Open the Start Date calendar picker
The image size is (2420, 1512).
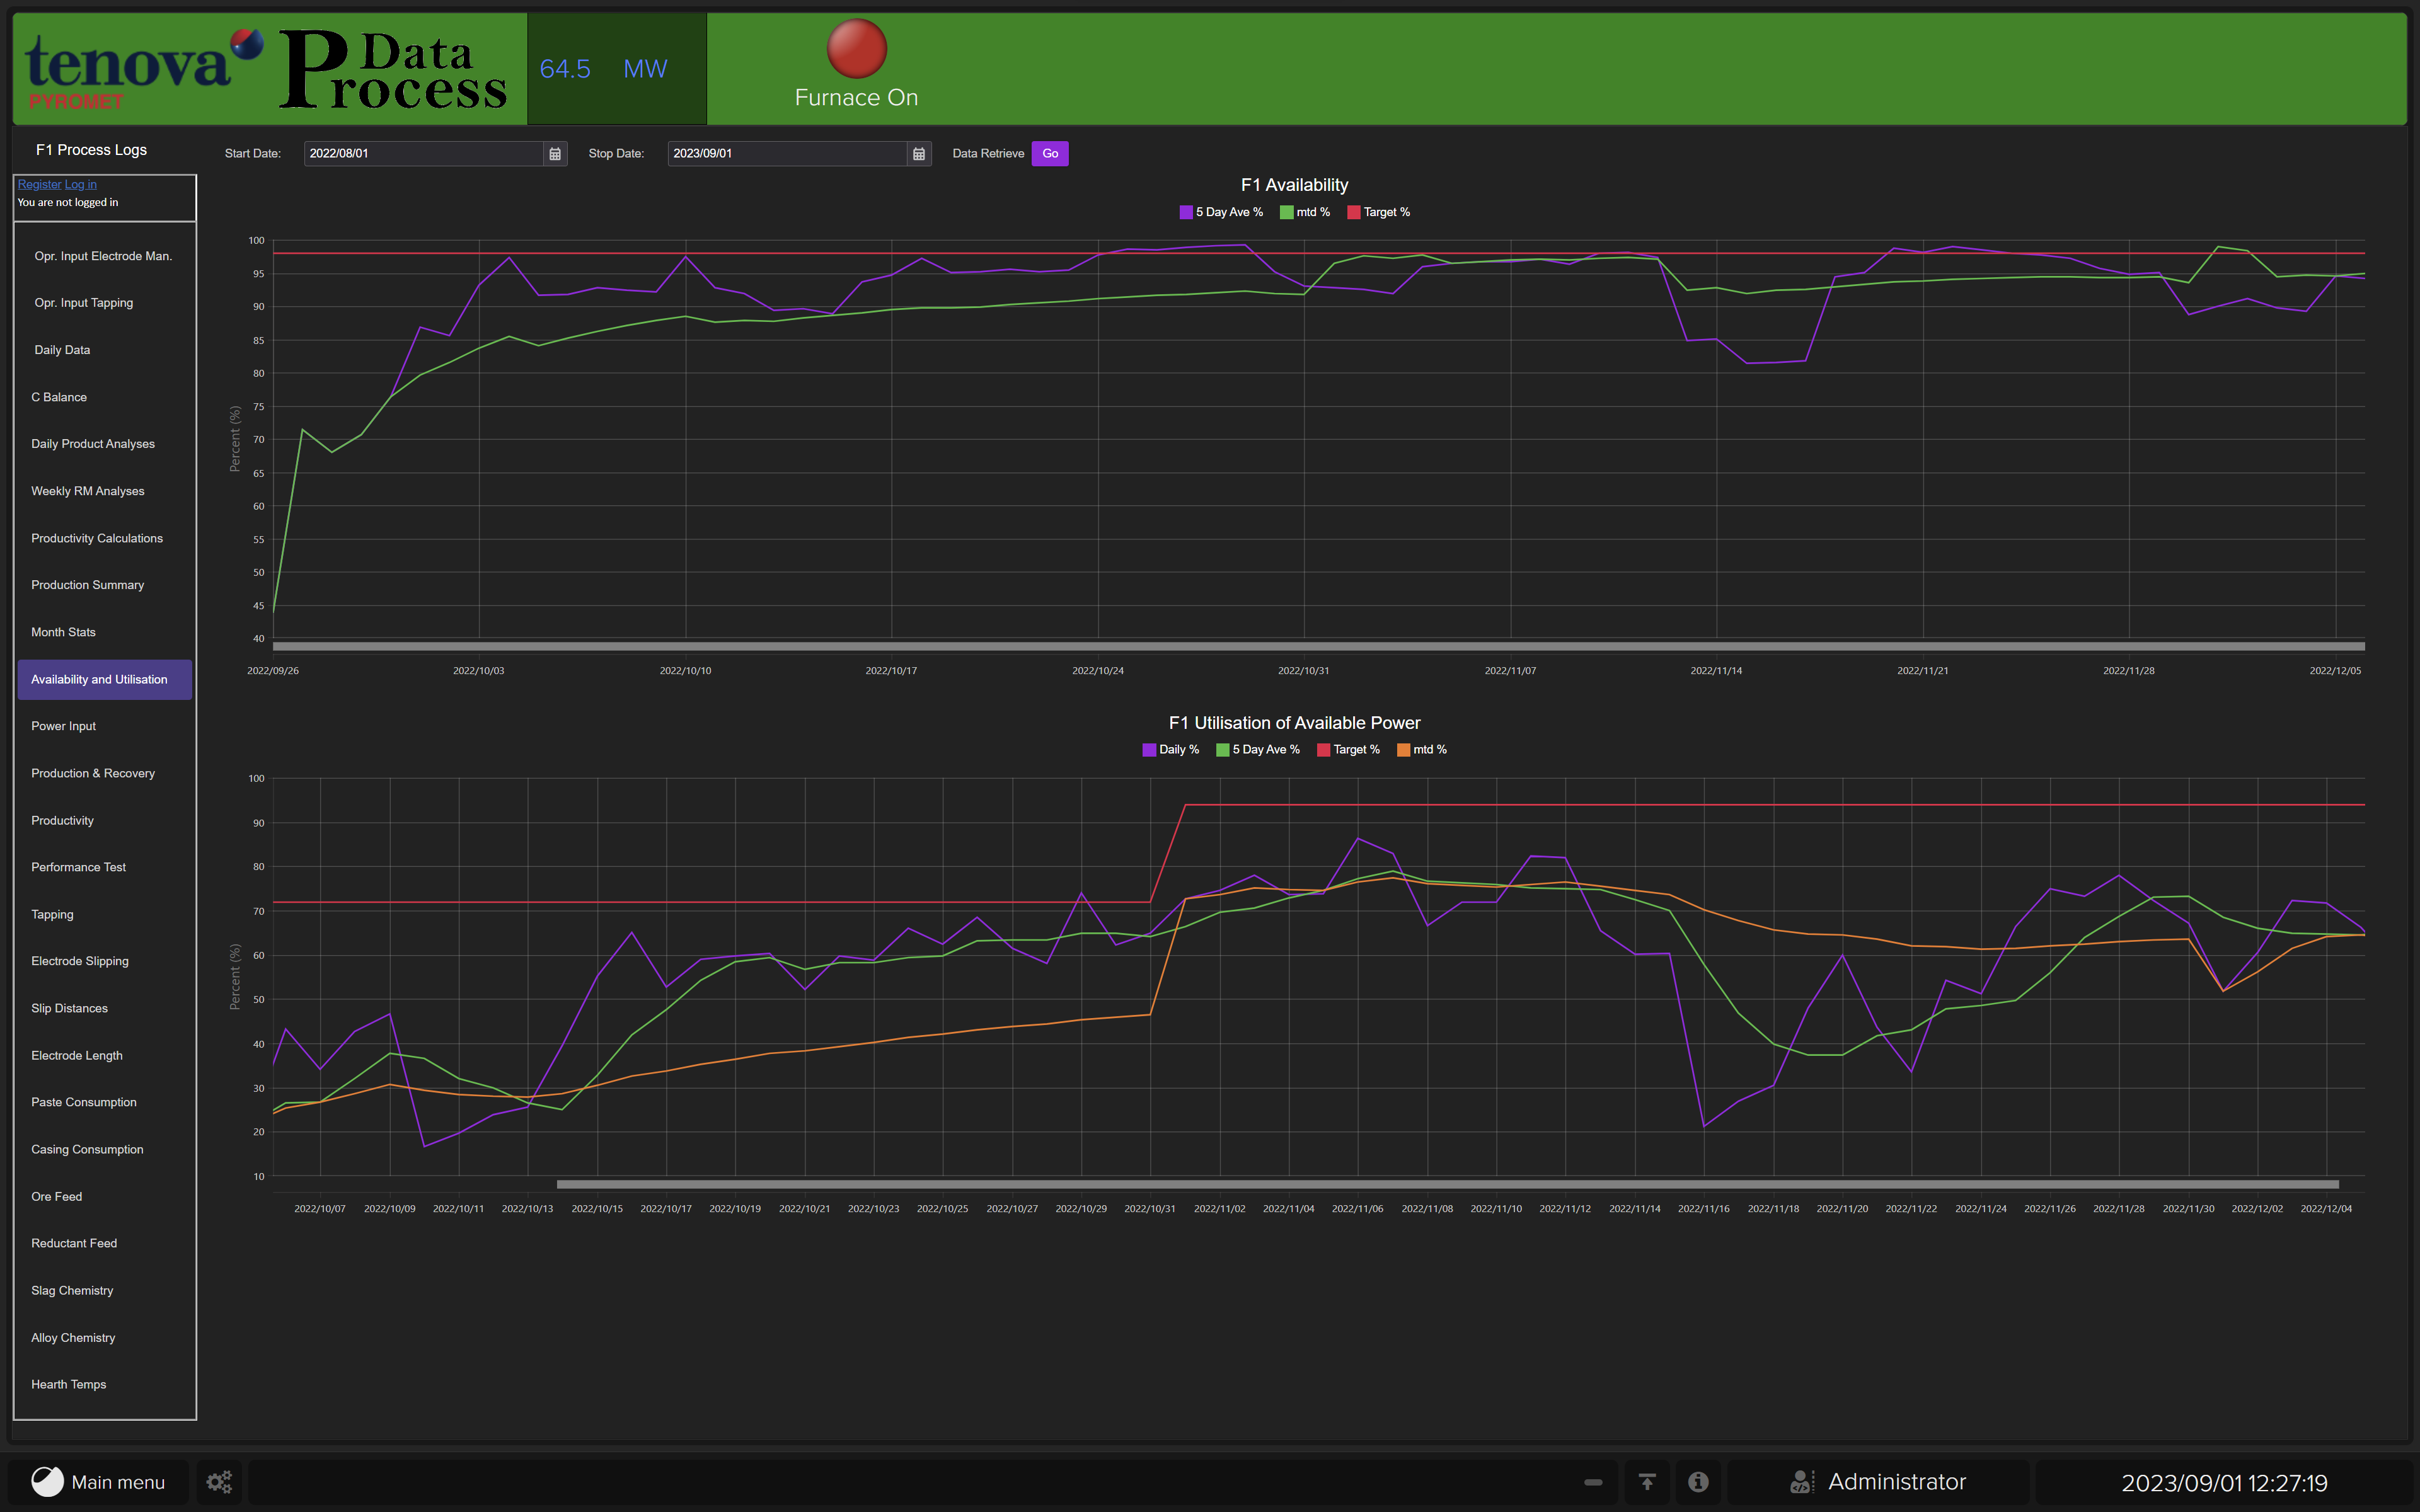[555, 154]
